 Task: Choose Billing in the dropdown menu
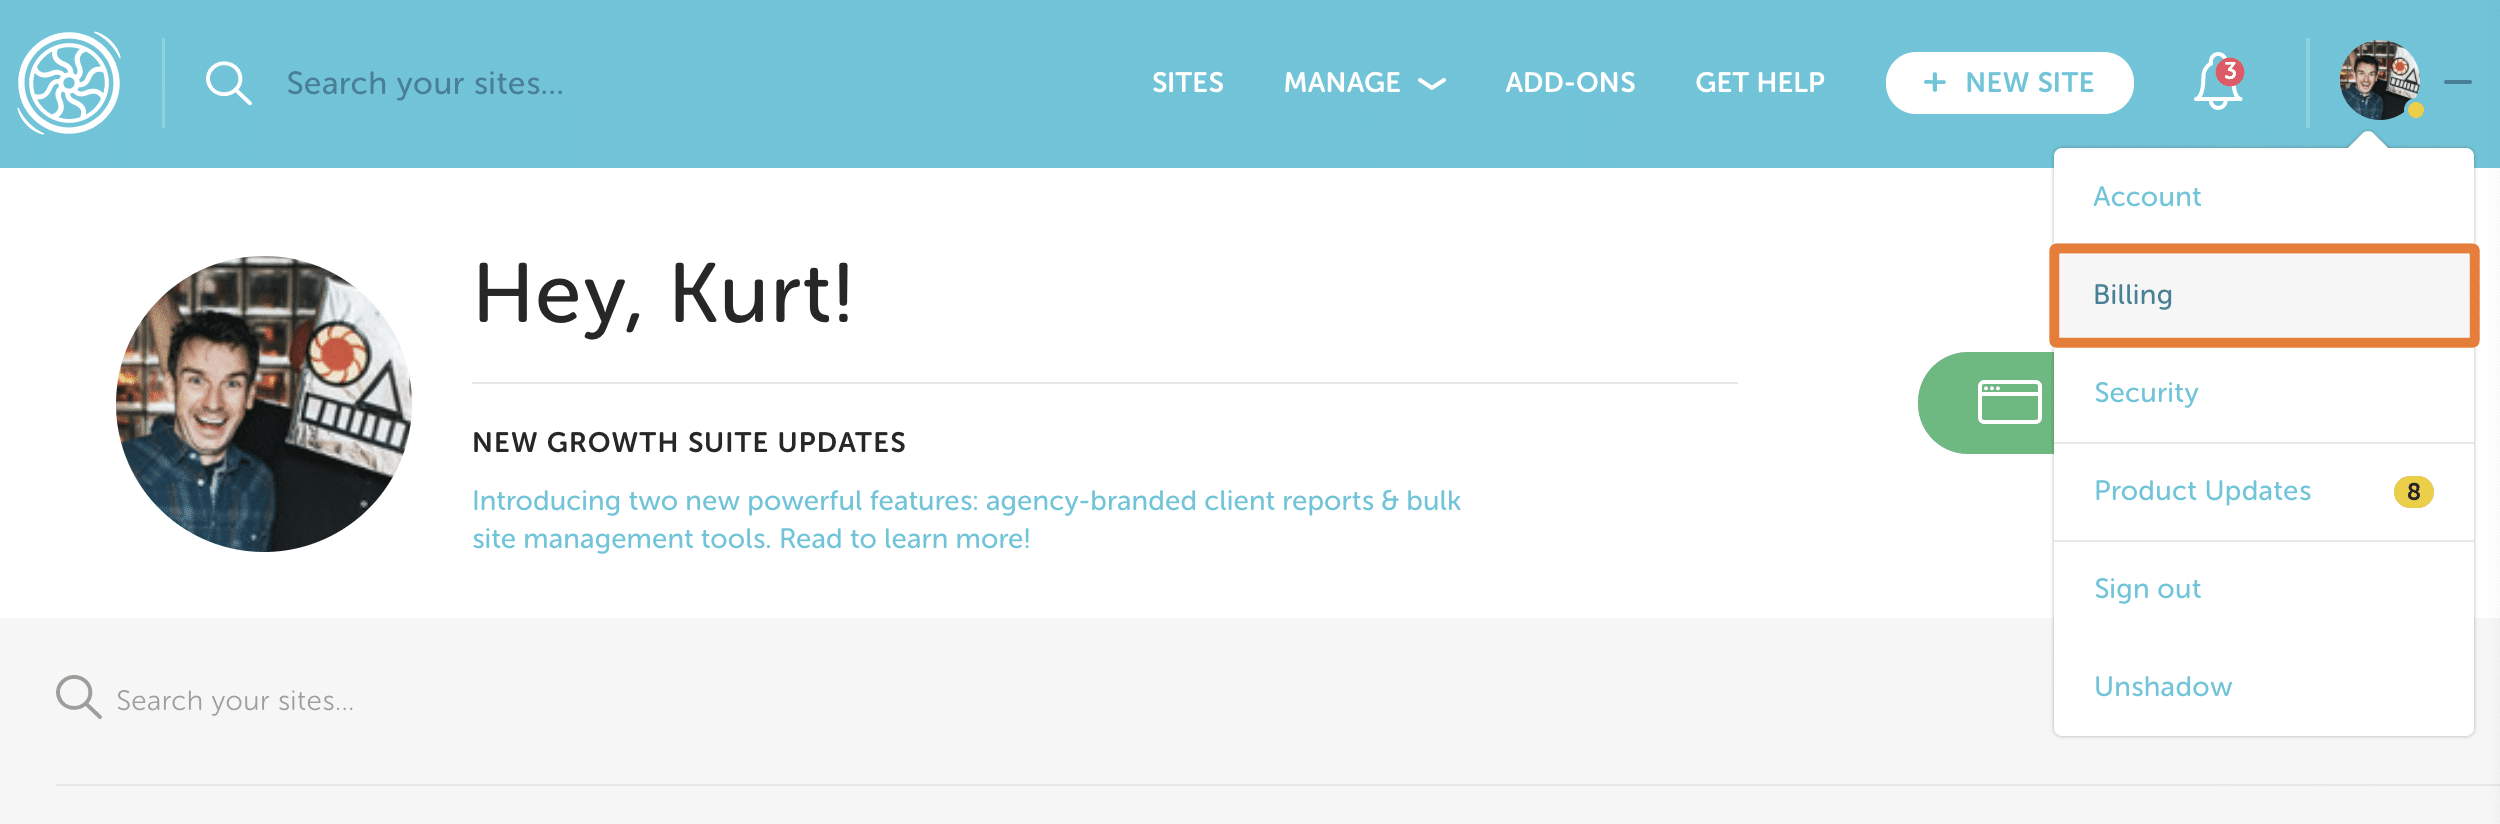pos(2133,295)
